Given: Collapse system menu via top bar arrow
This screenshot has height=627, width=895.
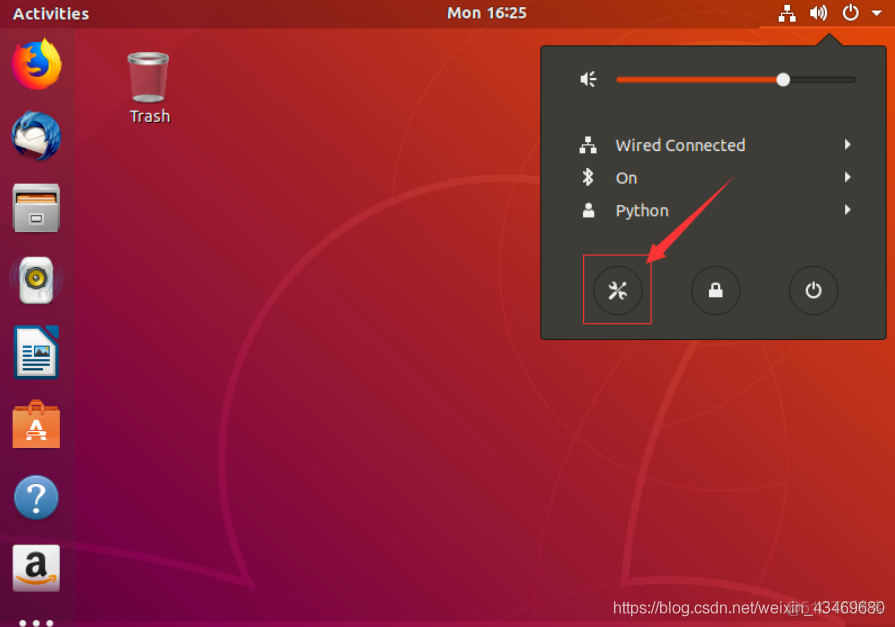Looking at the screenshot, I should coord(876,13).
